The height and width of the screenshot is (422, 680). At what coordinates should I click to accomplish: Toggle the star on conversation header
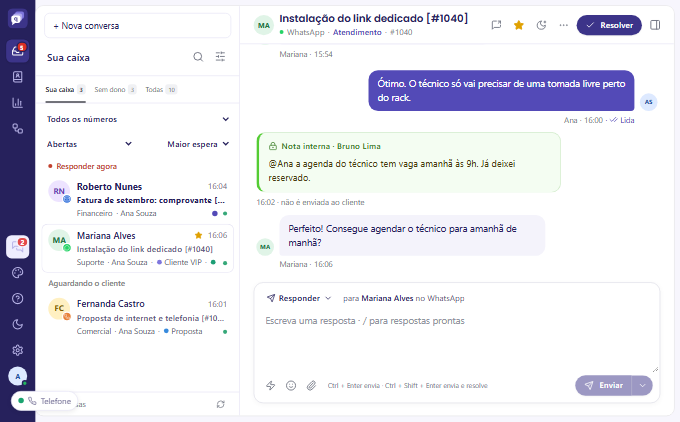click(x=519, y=25)
